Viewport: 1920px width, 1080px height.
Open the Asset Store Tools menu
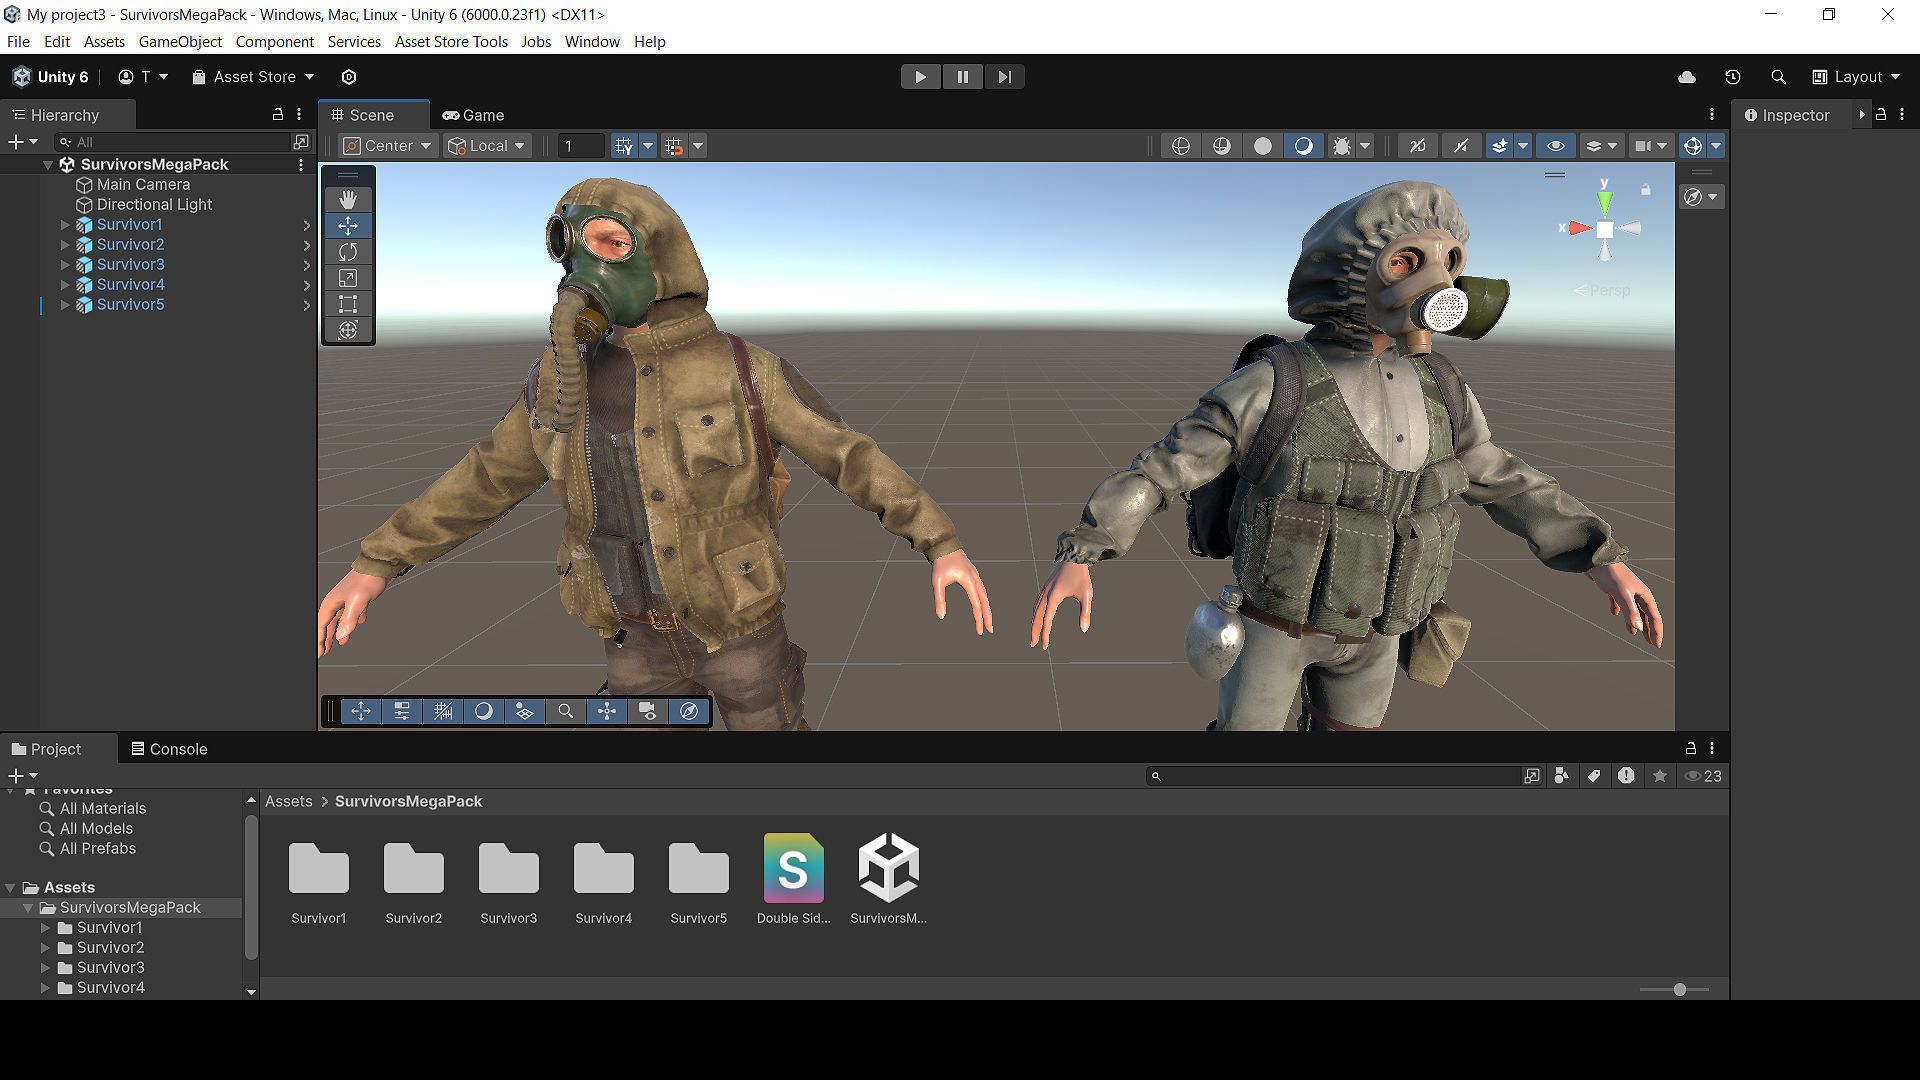pos(451,42)
